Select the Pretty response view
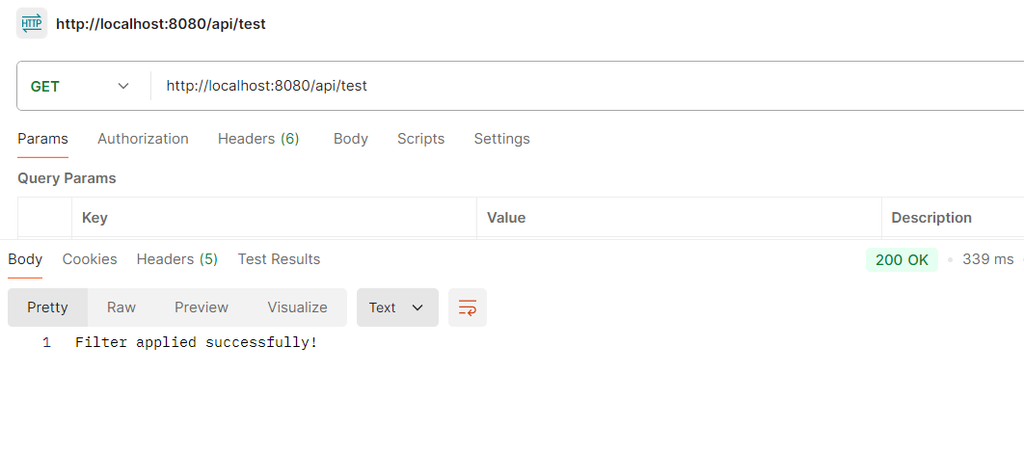The image size is (1024, 454). [x=48, y=308]
